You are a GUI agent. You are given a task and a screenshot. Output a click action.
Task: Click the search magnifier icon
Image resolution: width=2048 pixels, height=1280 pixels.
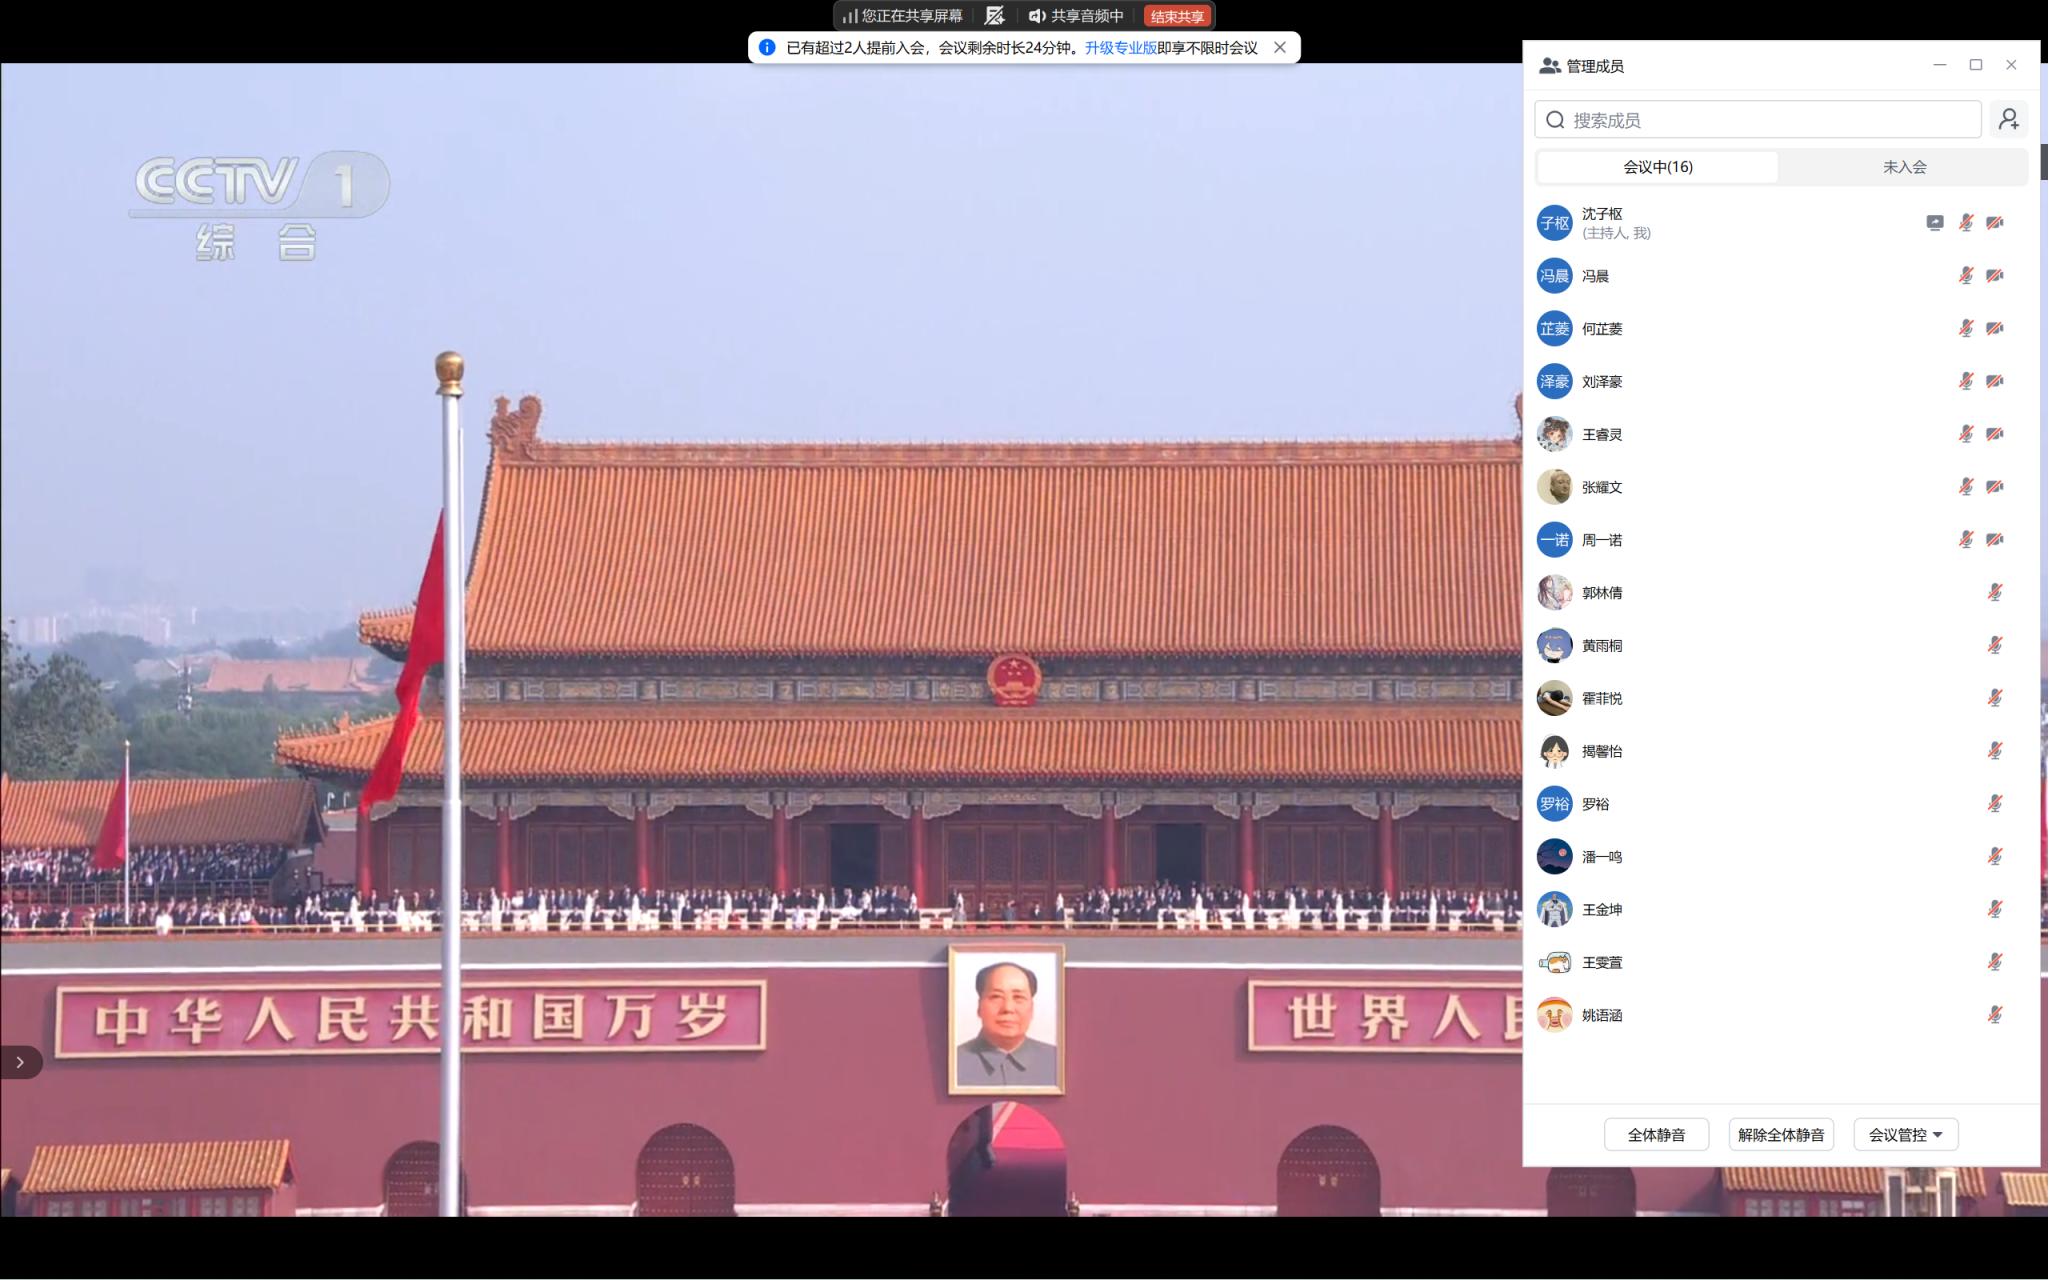1555,120
